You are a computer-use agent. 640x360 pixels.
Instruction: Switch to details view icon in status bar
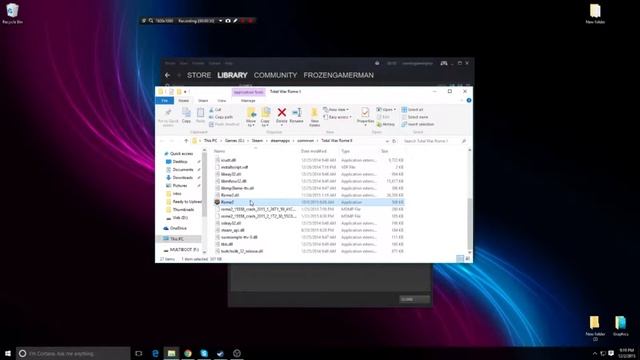tap(460, 259)
